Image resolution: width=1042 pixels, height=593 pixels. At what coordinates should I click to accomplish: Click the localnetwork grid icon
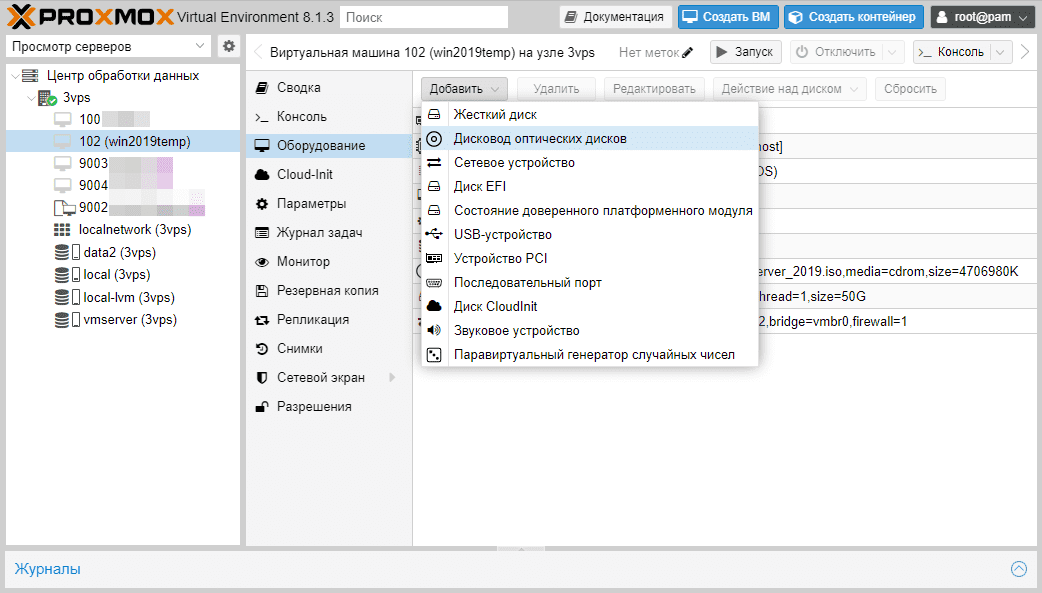(62, 230)
